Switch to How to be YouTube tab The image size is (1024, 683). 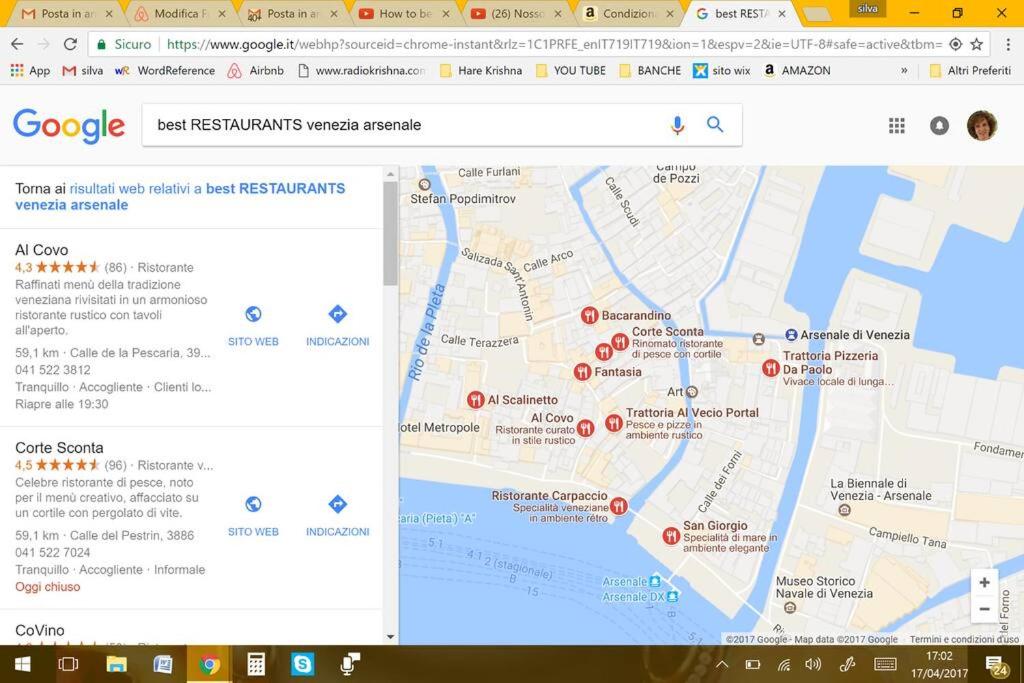coord(405,14)
